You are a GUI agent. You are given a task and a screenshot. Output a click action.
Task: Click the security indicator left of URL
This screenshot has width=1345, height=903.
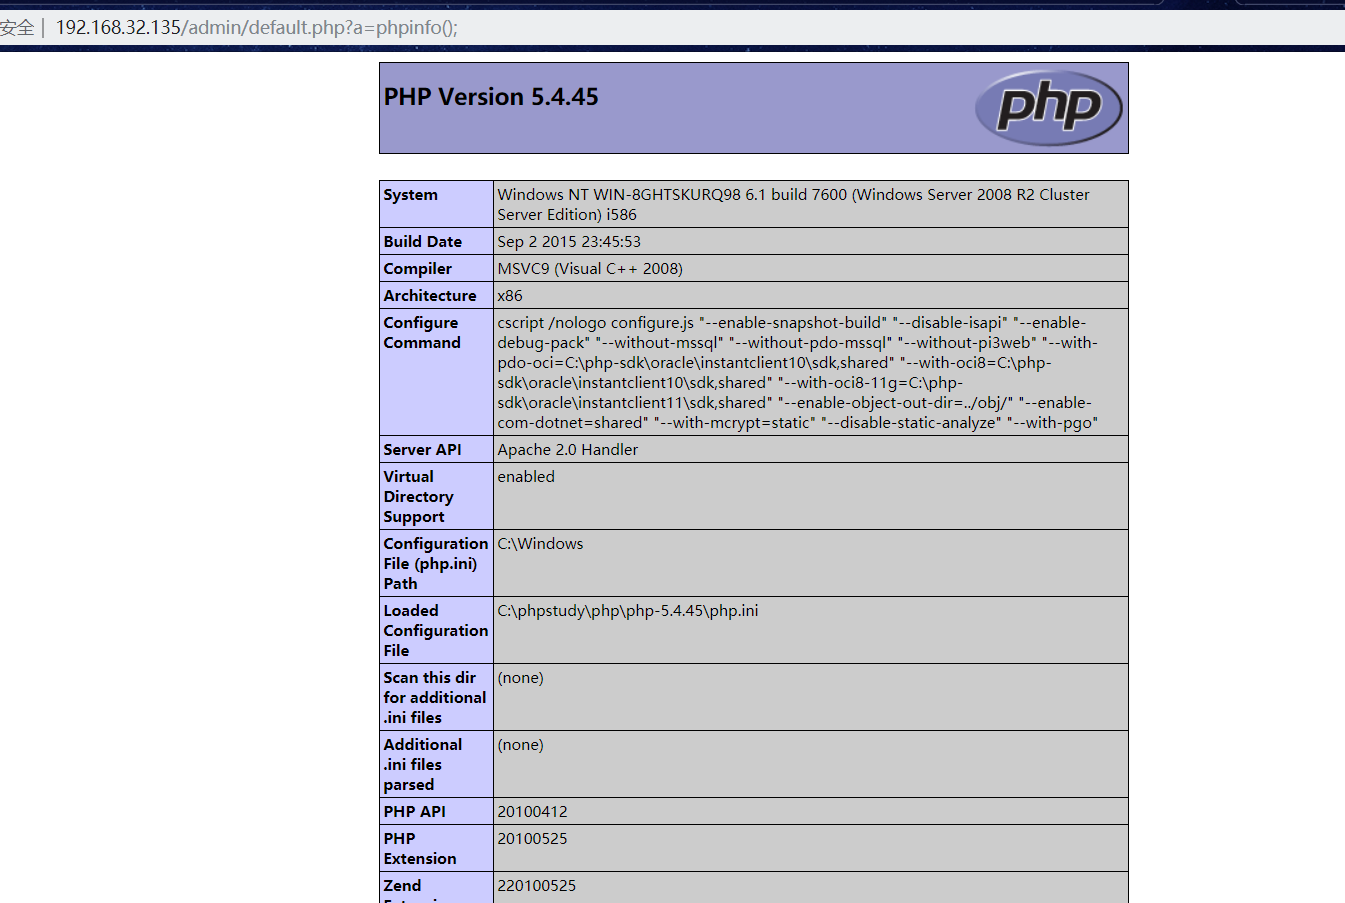click(16, 28)
